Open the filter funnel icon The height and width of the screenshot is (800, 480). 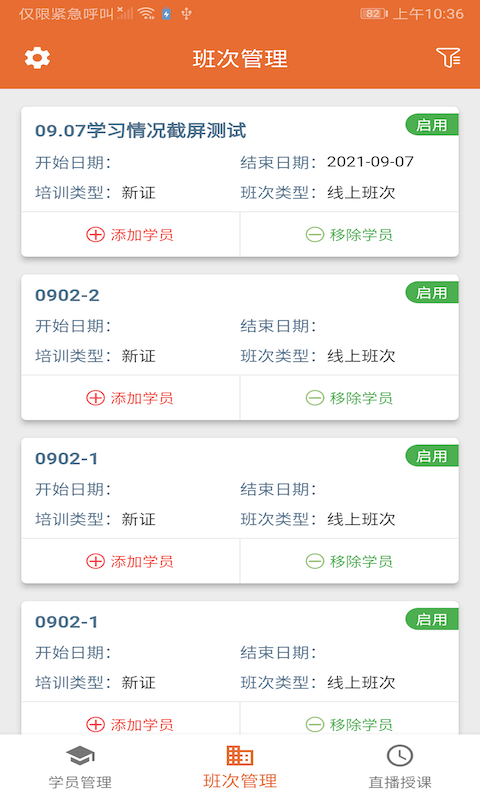(x=448, y=58)
